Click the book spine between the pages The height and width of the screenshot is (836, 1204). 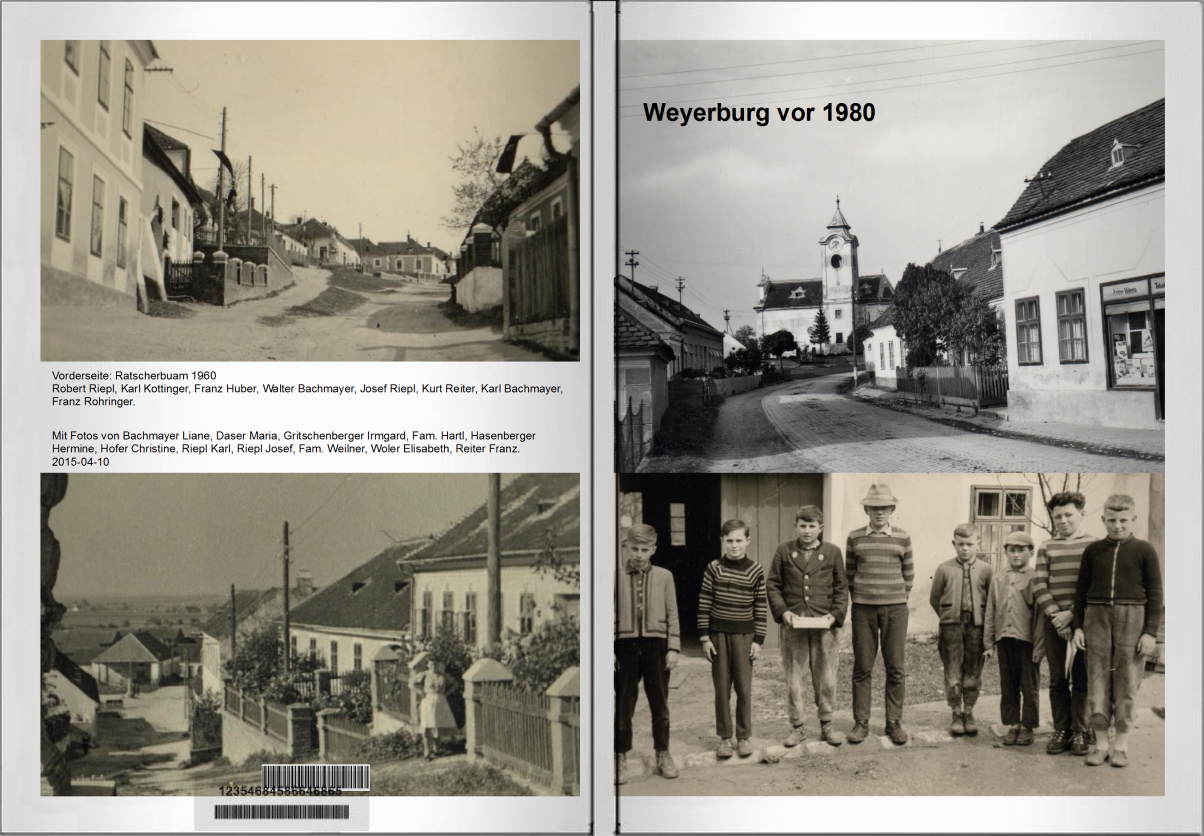604,418
